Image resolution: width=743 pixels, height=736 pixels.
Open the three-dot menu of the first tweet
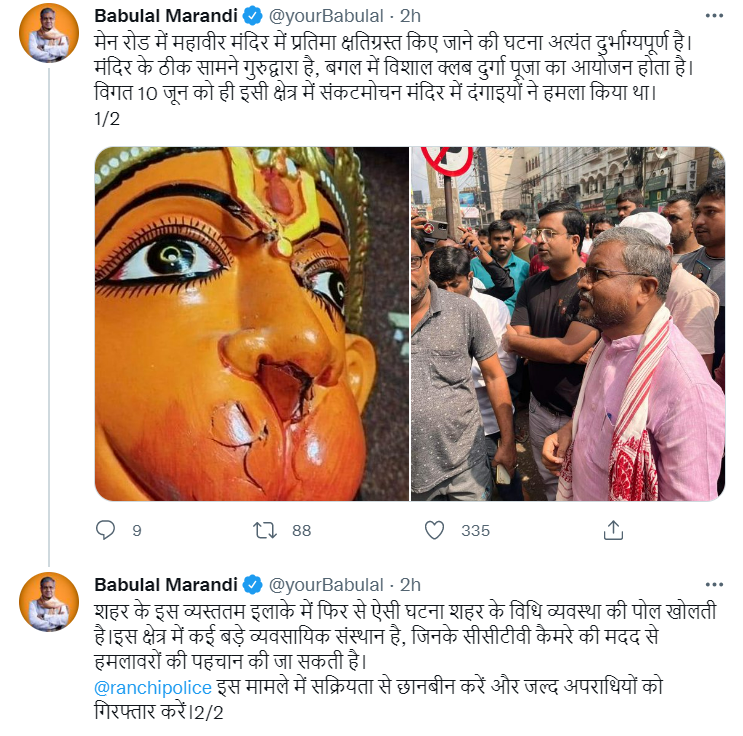click(714, 16)
